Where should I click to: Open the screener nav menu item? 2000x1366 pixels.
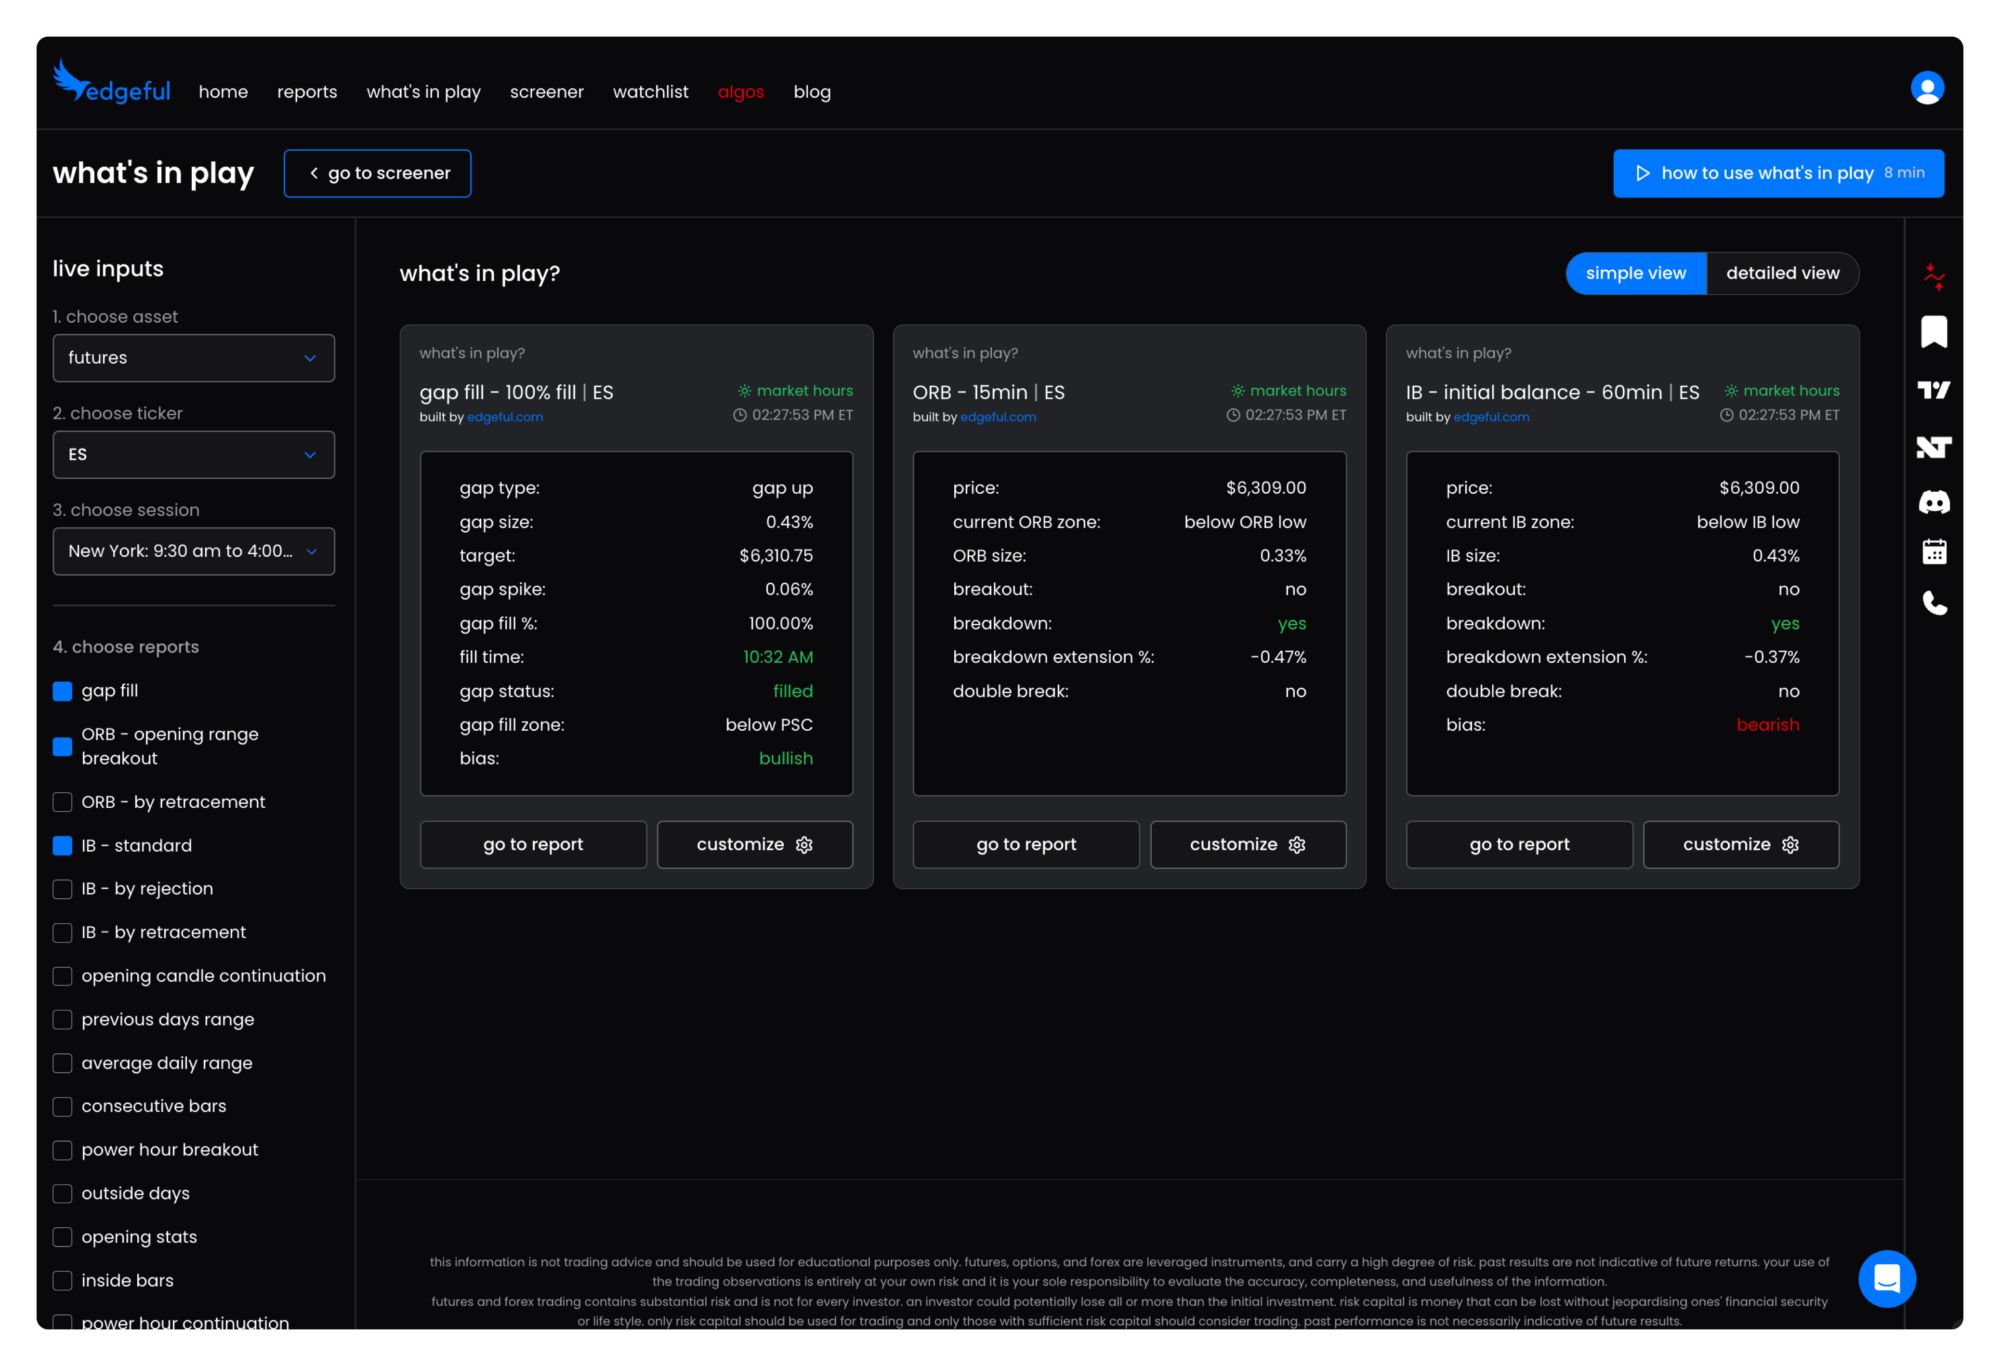point(546,92)
